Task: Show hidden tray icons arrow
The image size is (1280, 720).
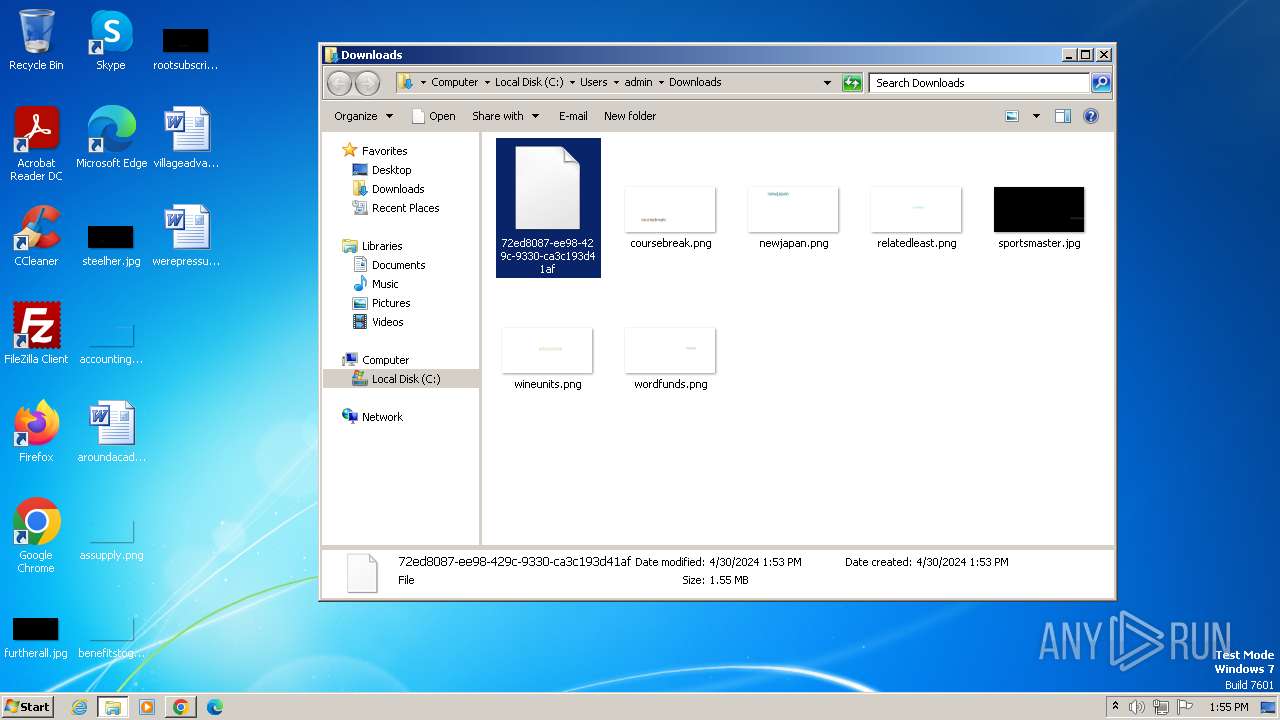Action: [1115, 706]
